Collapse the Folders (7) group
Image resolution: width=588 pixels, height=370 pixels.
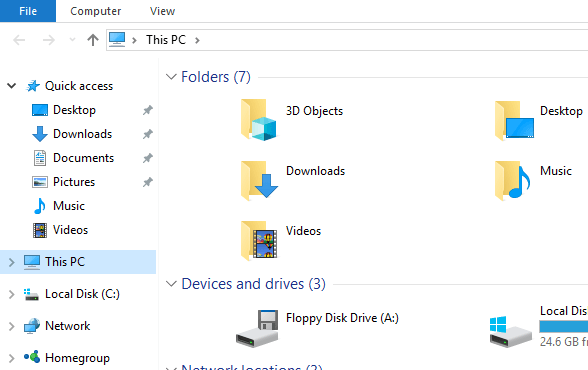(x=171, y=77)
